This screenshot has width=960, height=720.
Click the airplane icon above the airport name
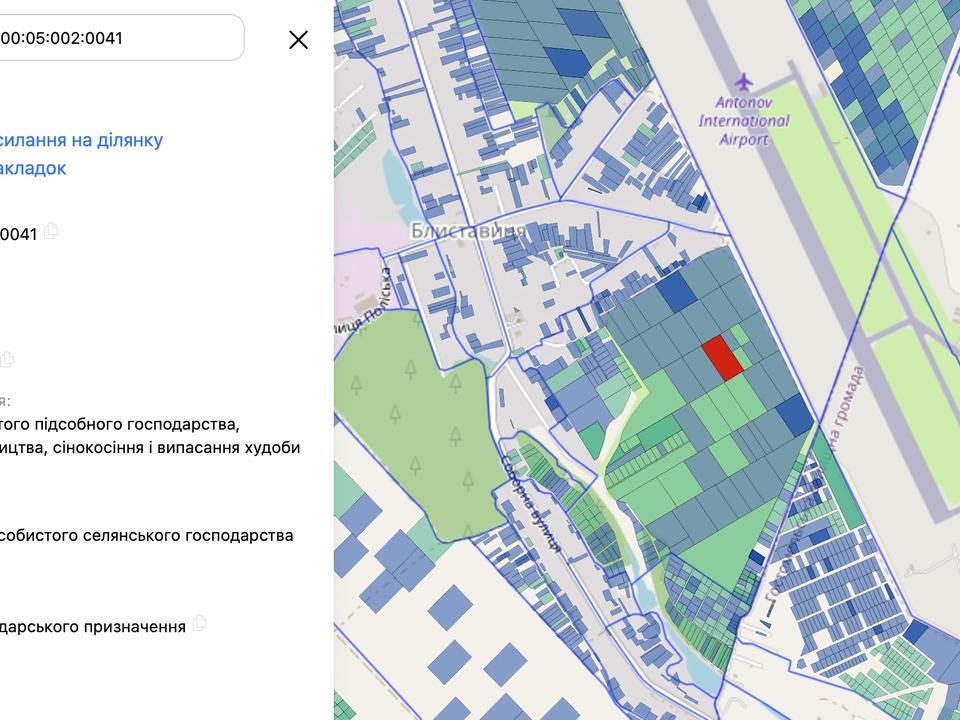coord(743,80)
